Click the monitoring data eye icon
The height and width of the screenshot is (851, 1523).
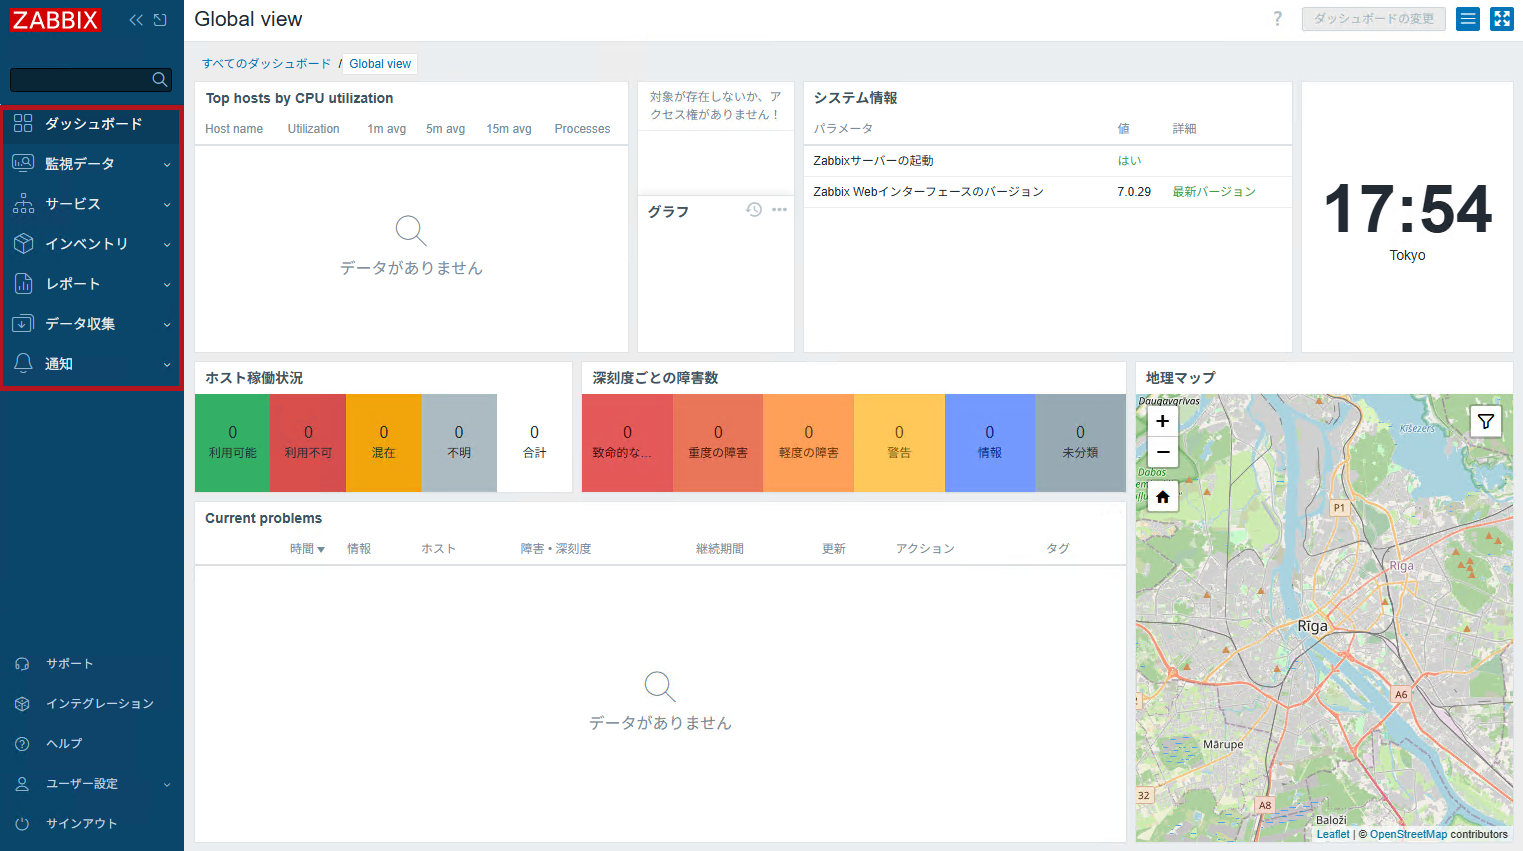coord(23,163)
